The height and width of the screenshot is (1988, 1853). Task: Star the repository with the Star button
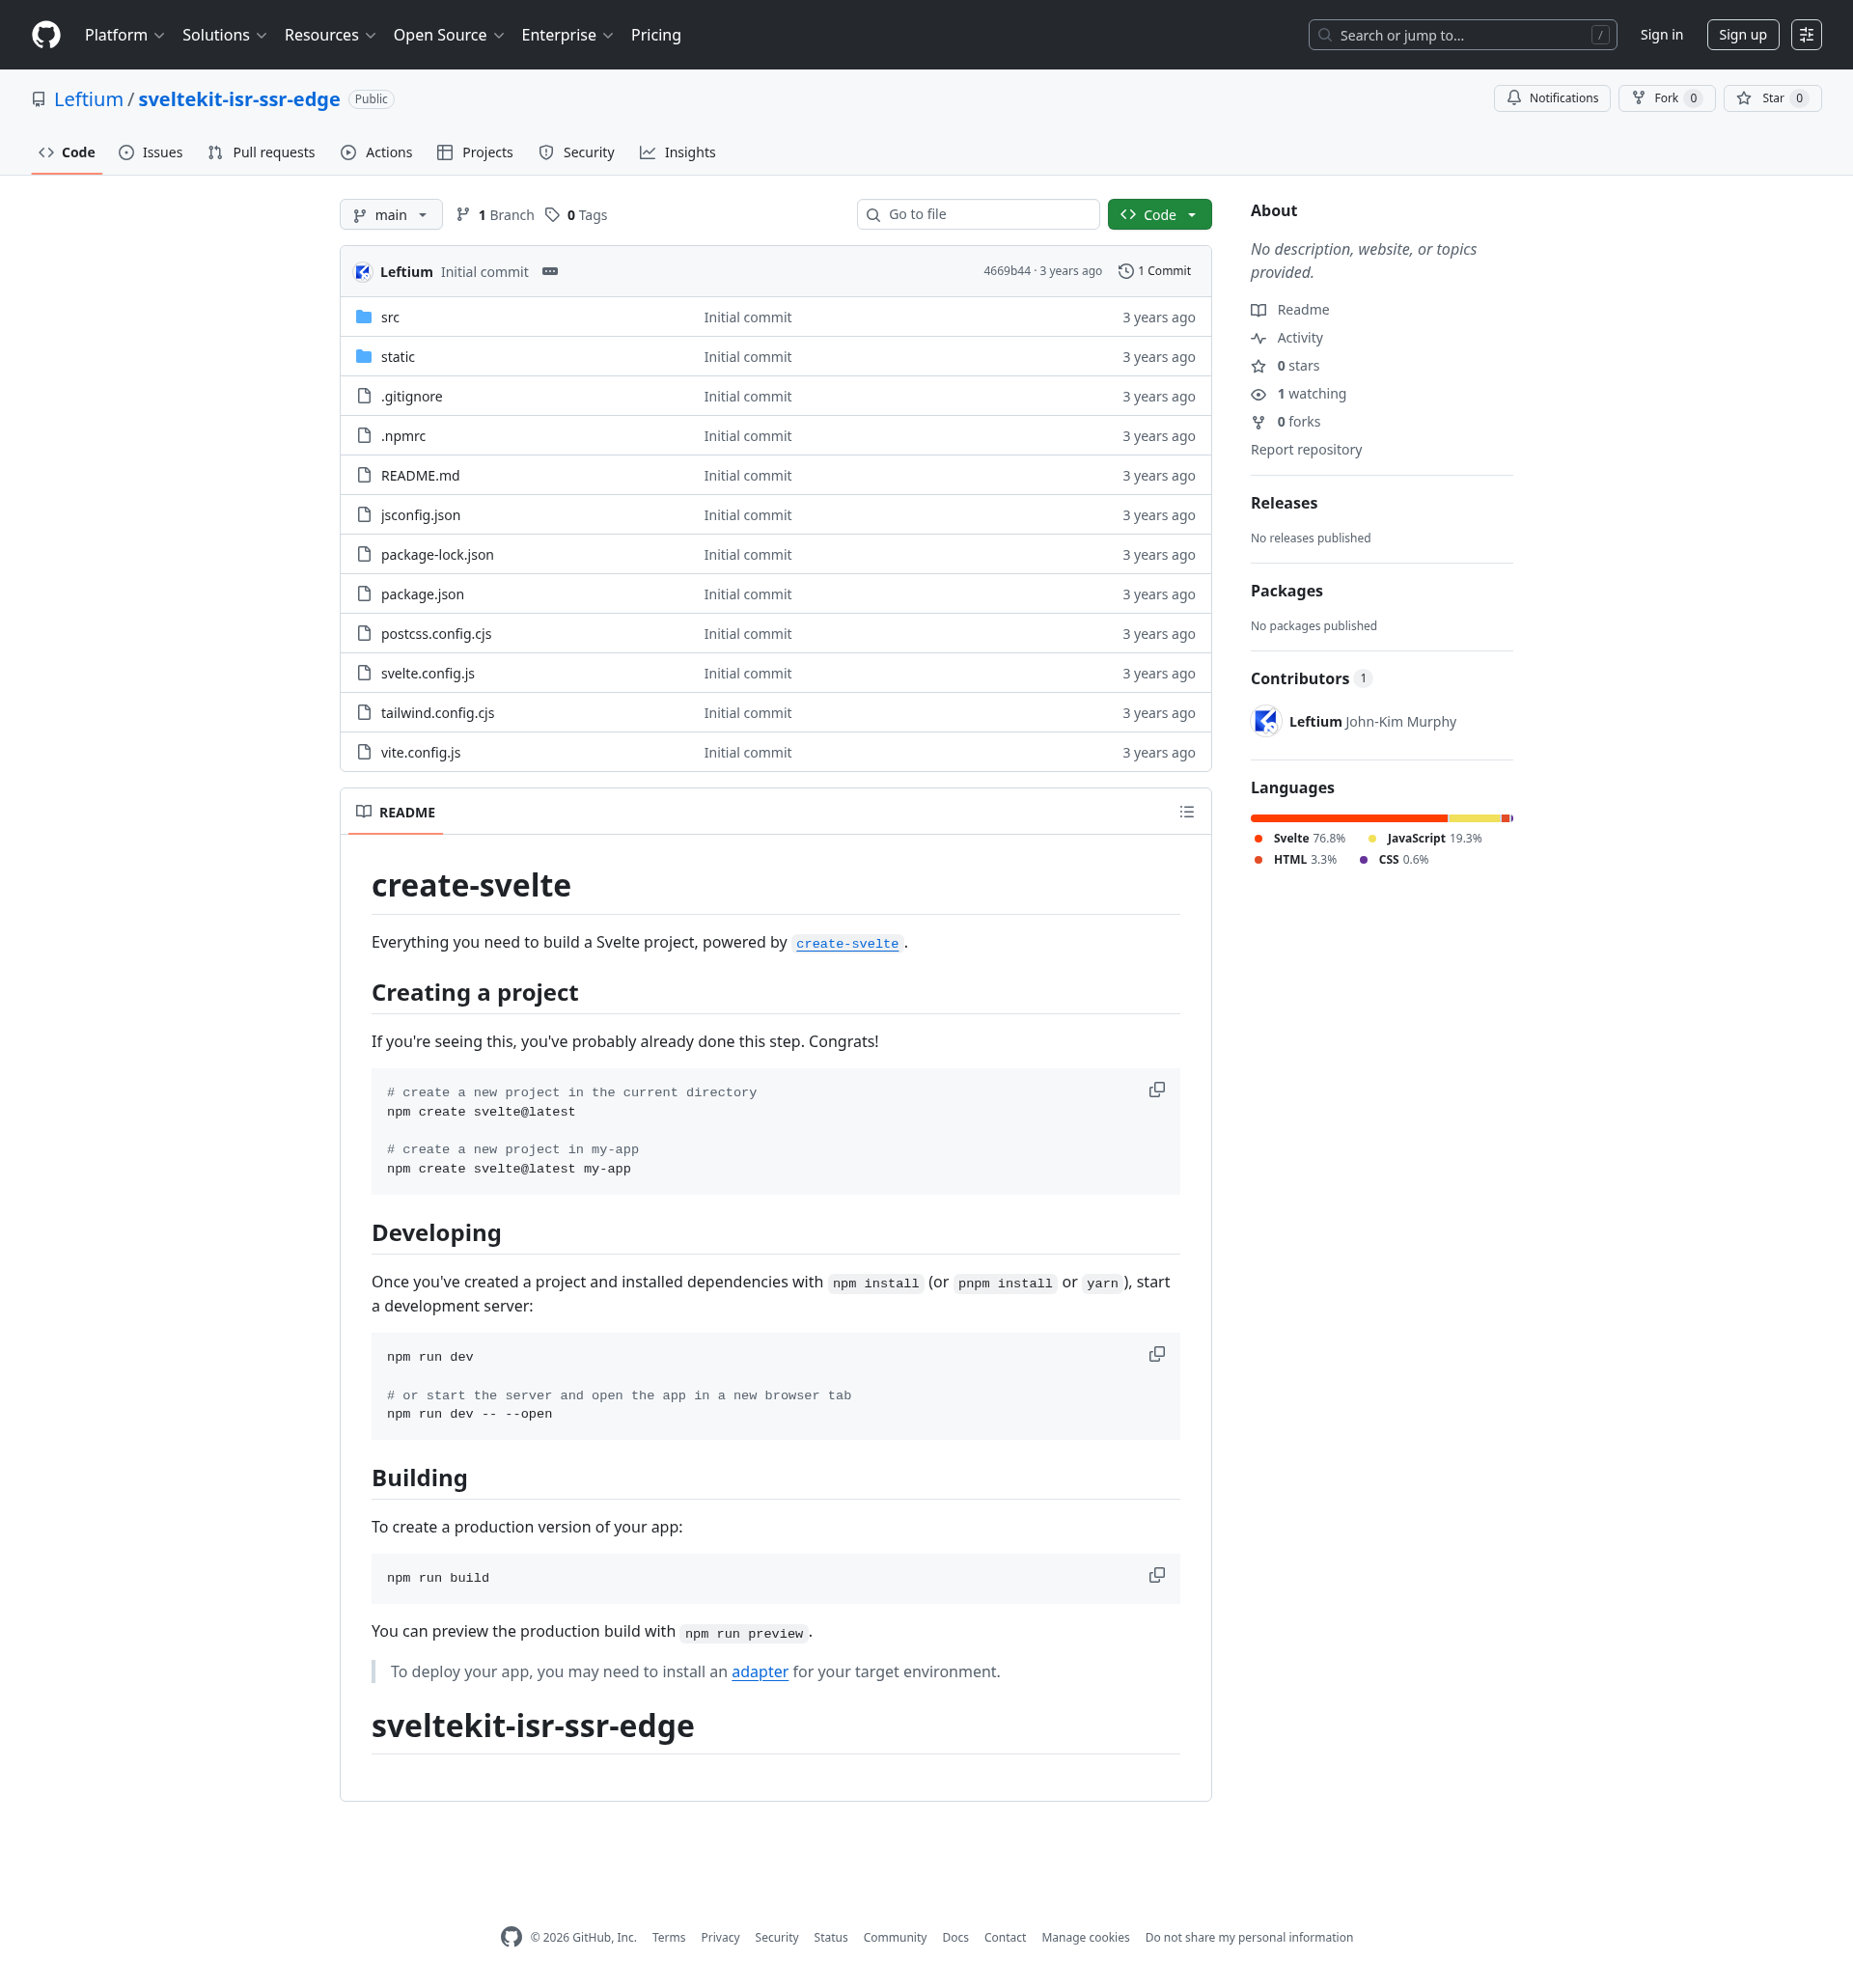coord(1772,98)
